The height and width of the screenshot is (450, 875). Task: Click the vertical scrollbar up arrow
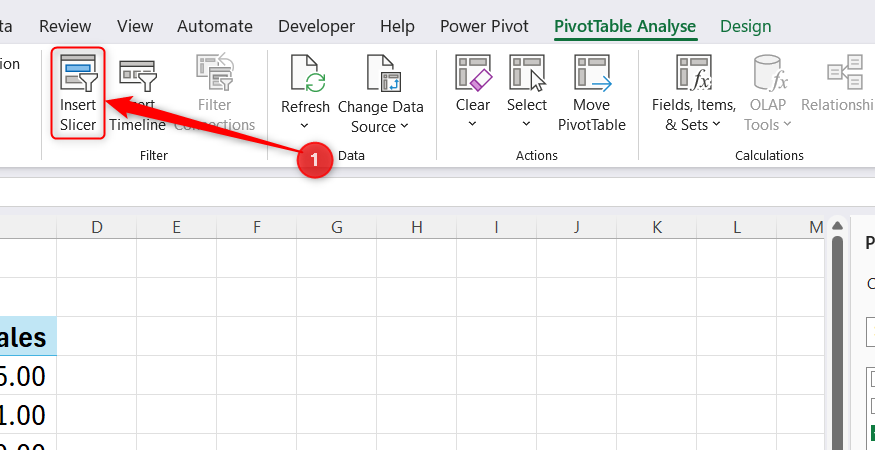click(x=836, y=226)
